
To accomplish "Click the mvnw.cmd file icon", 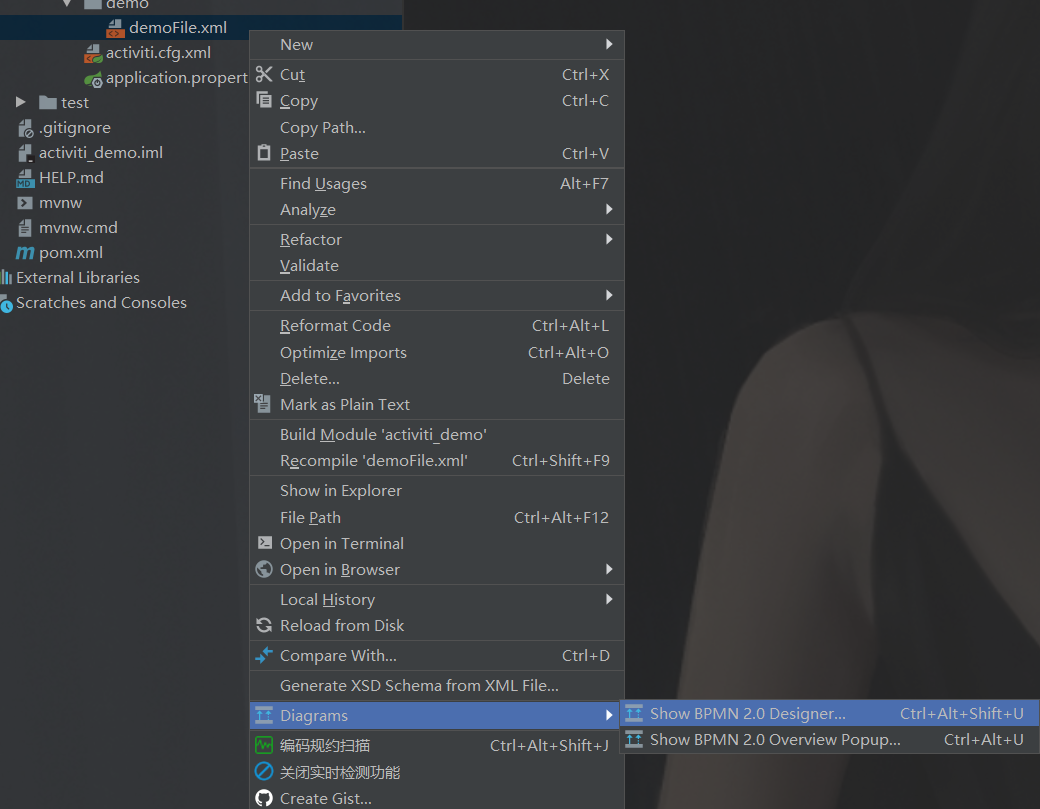I will pos(25,227).
